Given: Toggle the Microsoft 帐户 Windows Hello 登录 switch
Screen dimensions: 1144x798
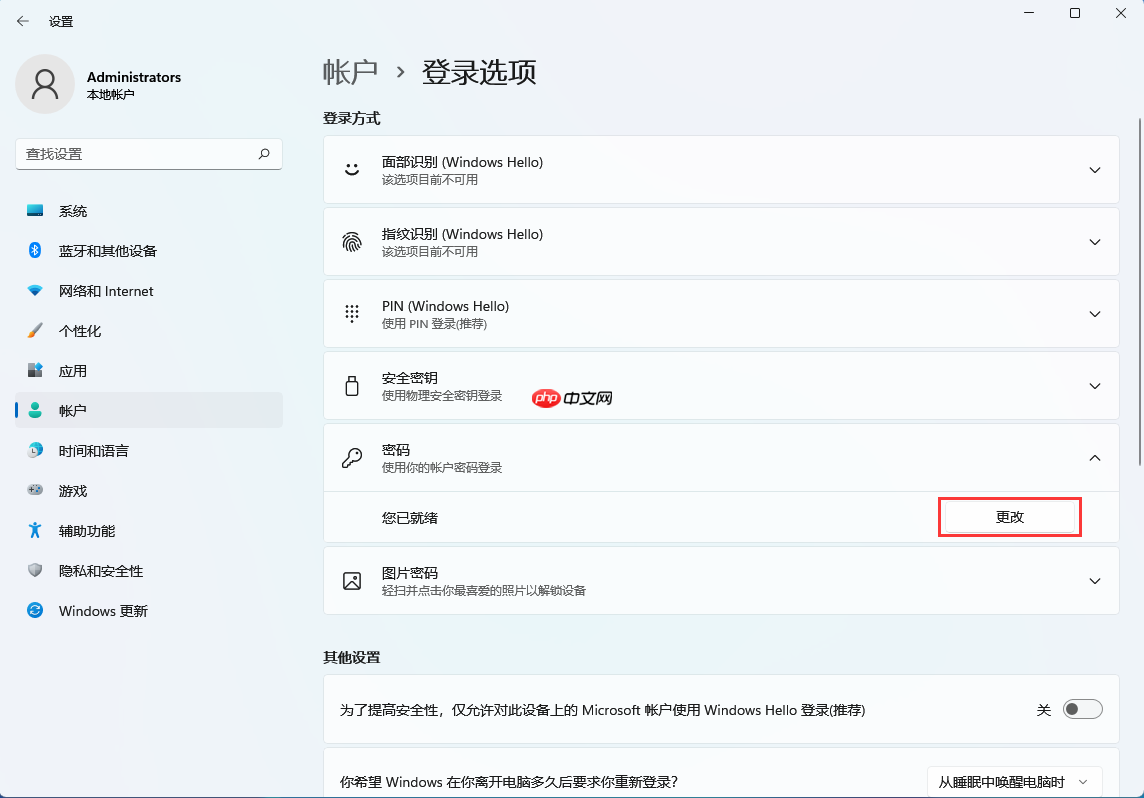Looking at the screenshot, I should (1082, 709).
